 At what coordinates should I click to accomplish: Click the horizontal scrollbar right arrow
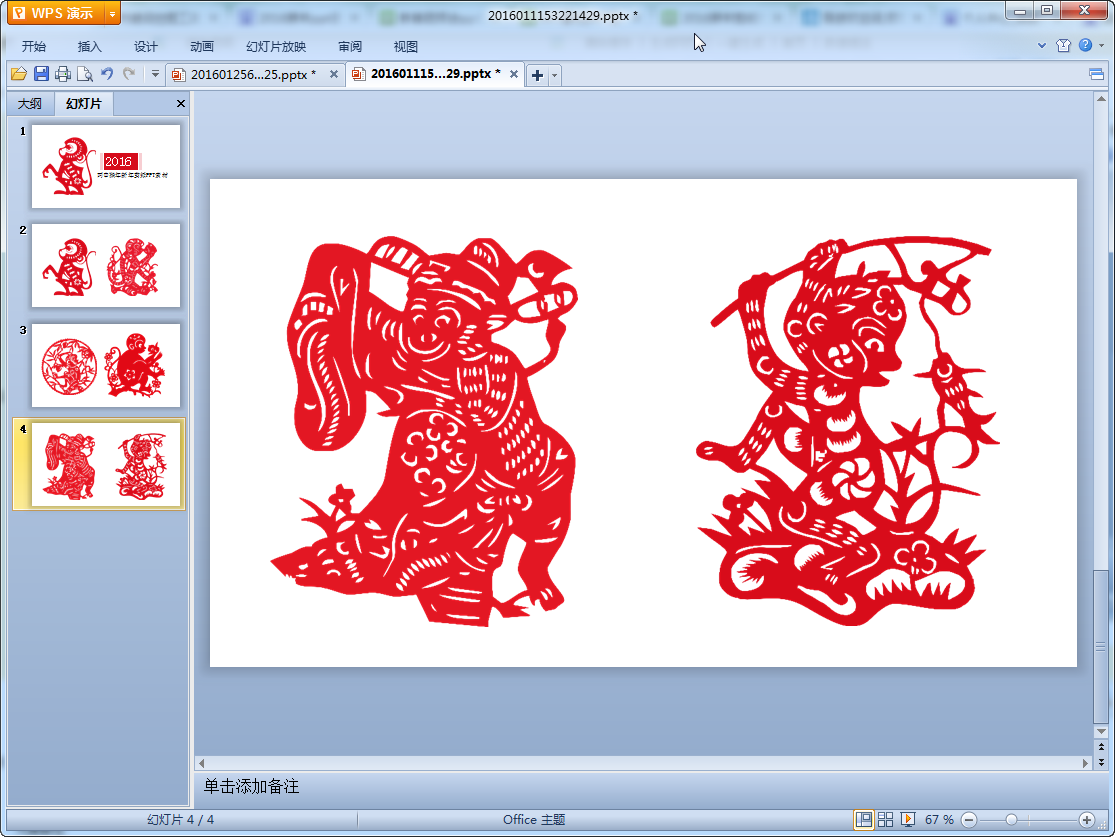[1086, 763]
